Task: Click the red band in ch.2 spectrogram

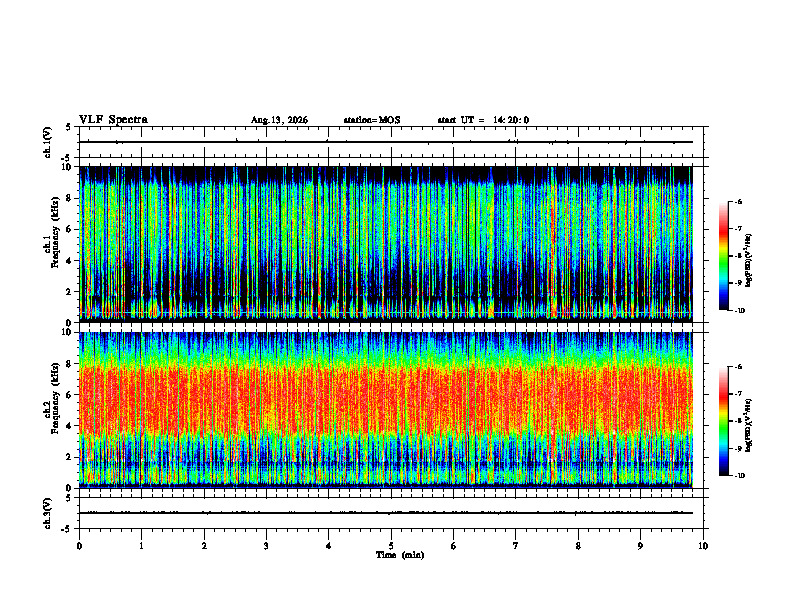Action: tap(386, 401)
